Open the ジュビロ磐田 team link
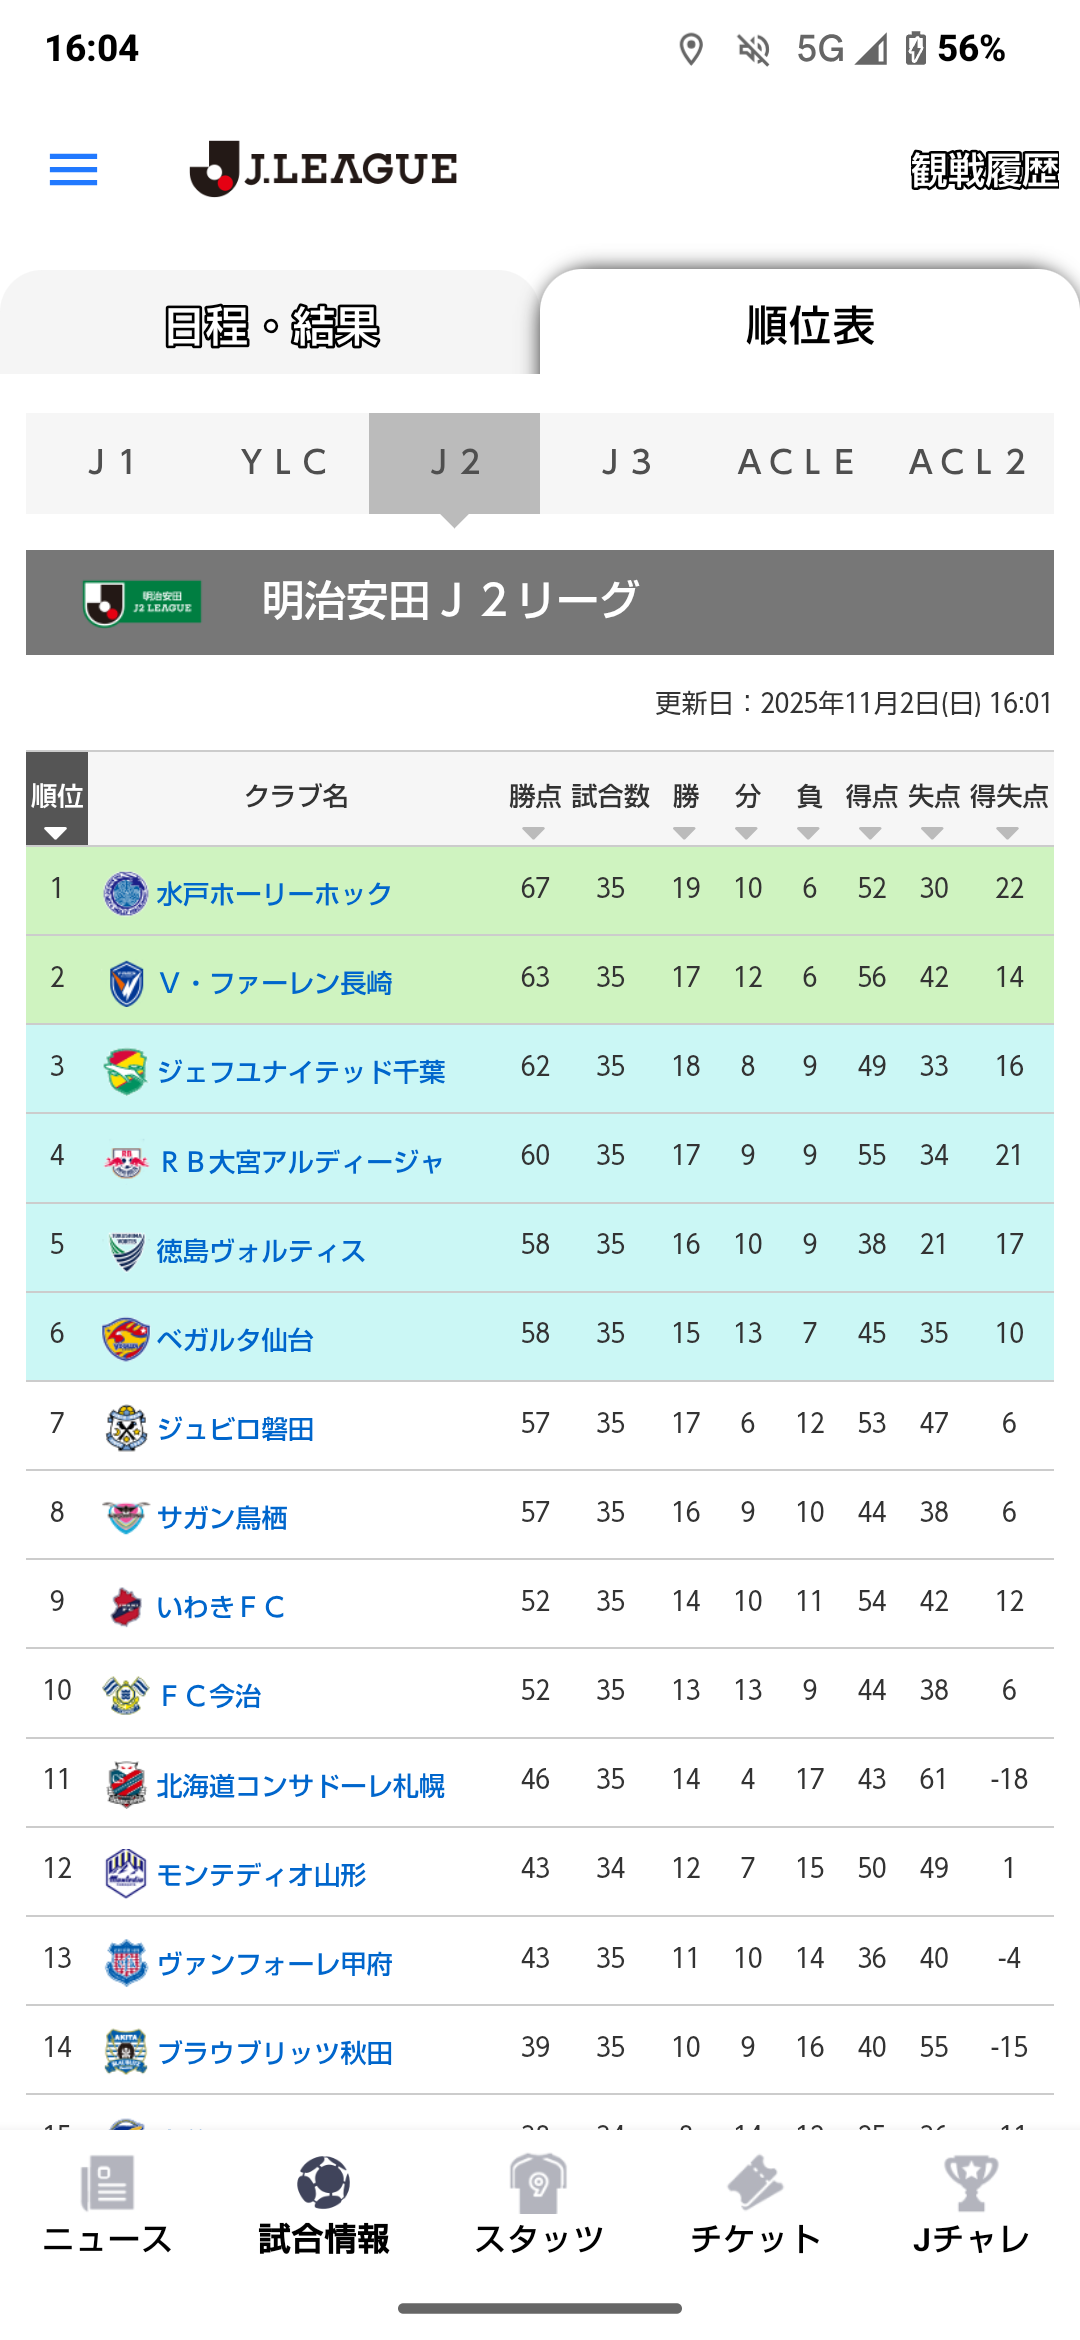 [x=236, y=1429]
